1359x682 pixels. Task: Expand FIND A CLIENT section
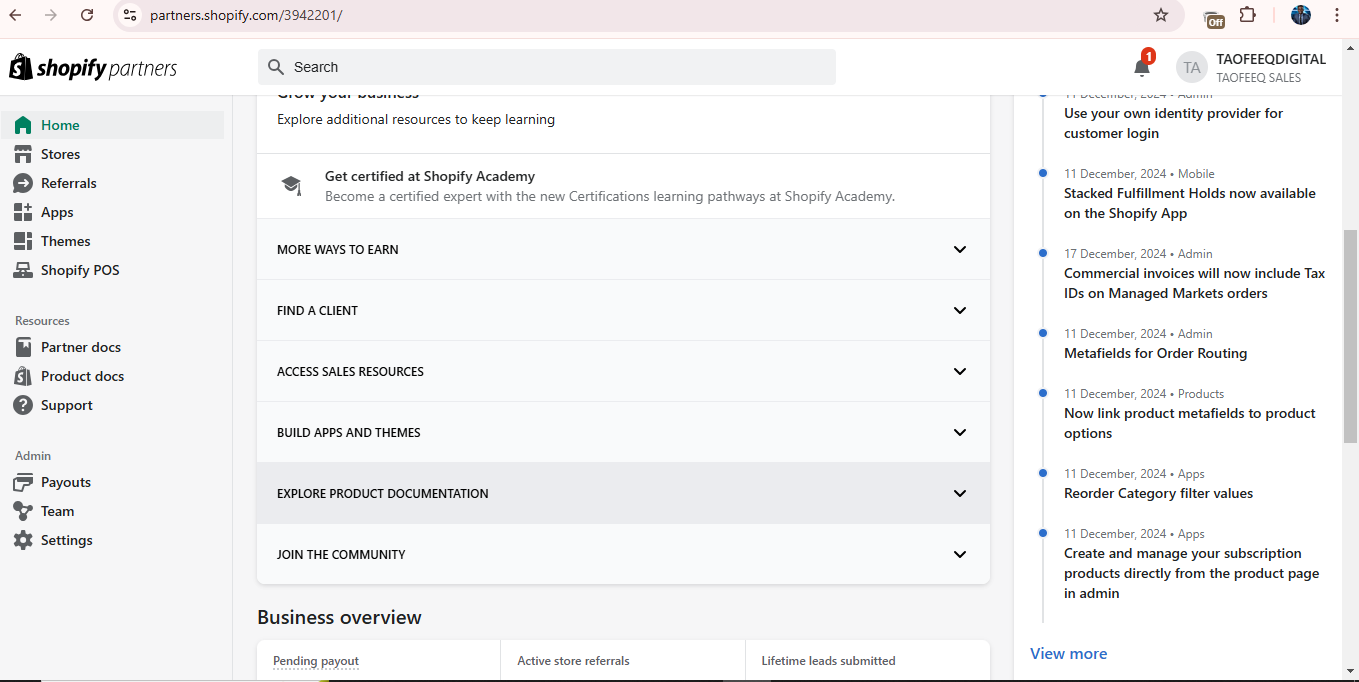pyautogui.click(x=623, y=310)
